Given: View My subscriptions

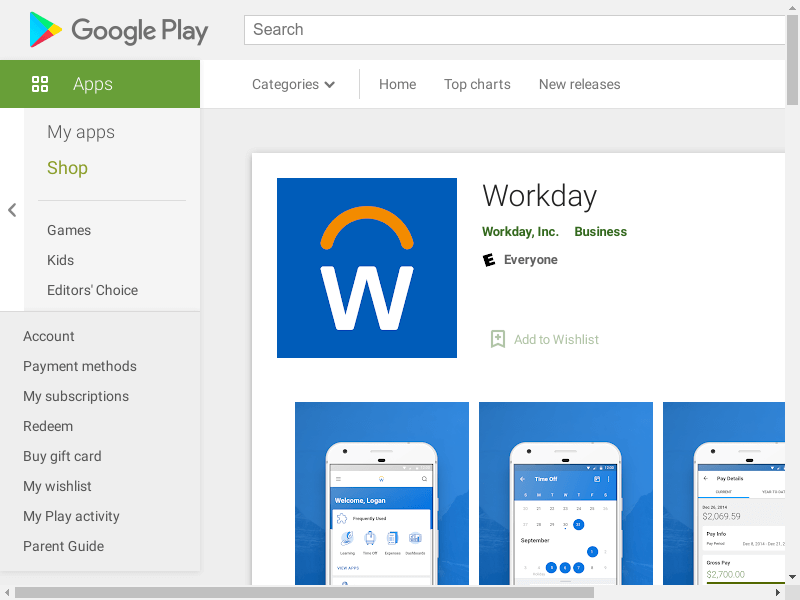Looking at the screenshot, I should coord(76,396).
